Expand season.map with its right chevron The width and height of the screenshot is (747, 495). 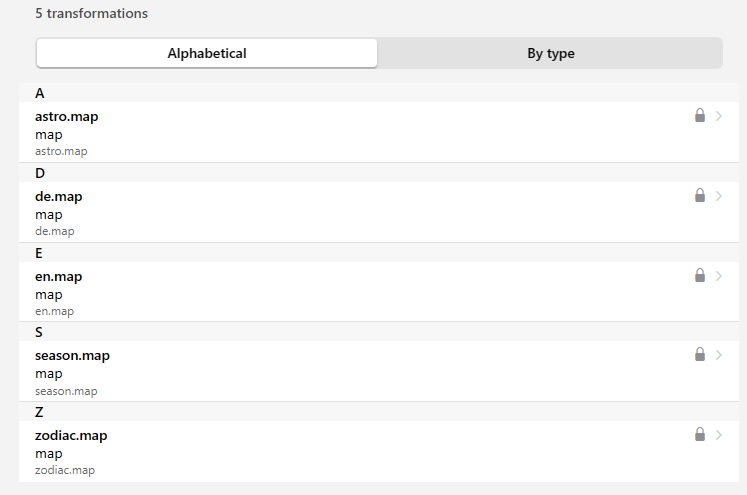(719, 355)
